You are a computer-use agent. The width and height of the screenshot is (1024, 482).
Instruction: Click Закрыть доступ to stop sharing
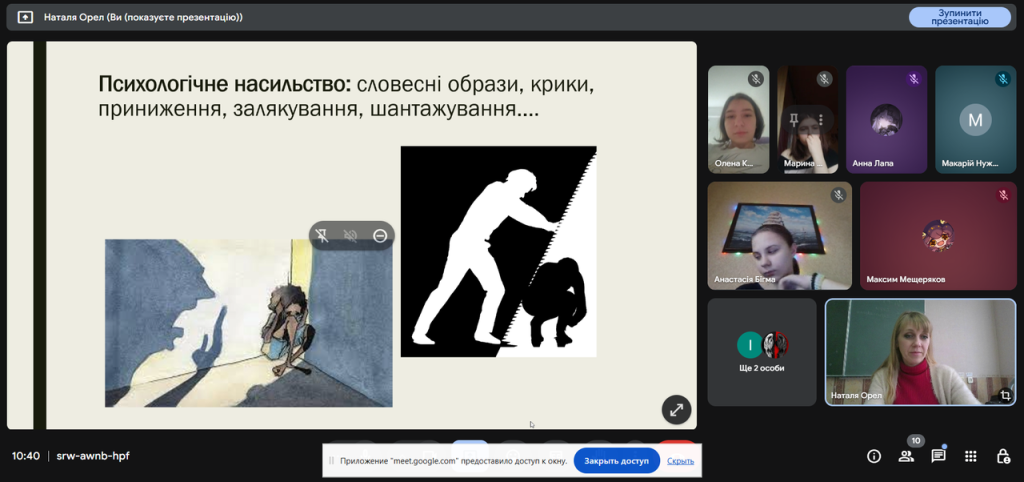pos(616,461)
